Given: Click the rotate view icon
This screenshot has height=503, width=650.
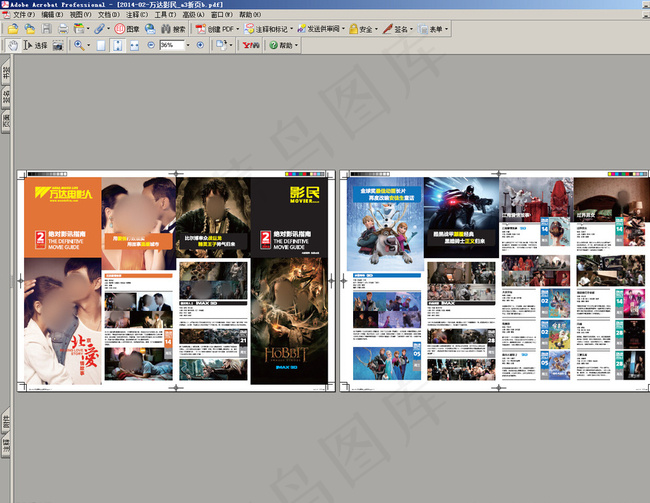Looking at the screenshot, I should point(221,45).
